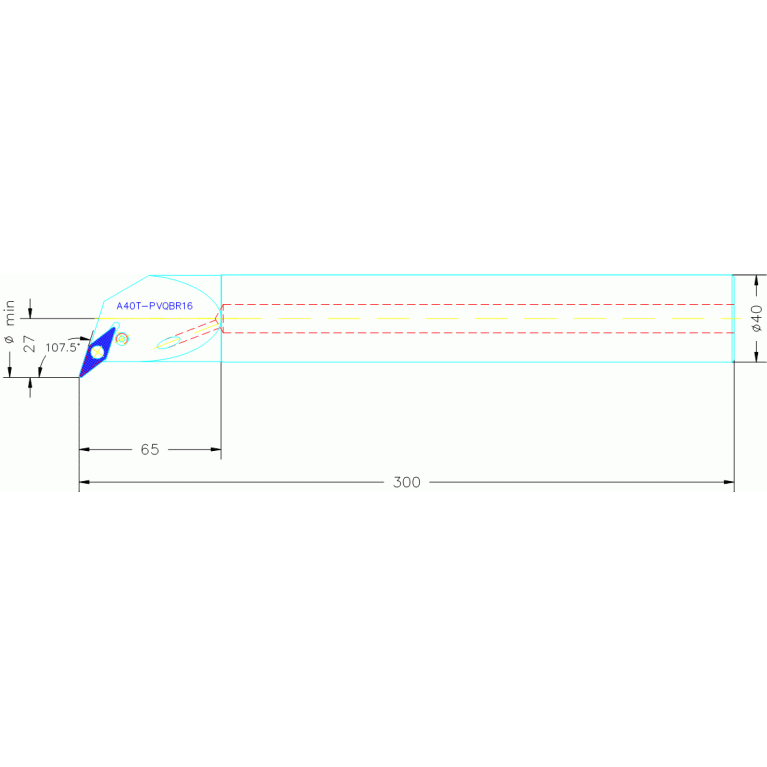Image resolution: width=767 pixels, height=767 pixels.
Task: Click the A40T-PVQBR16 part label
Action: (154, 306)
